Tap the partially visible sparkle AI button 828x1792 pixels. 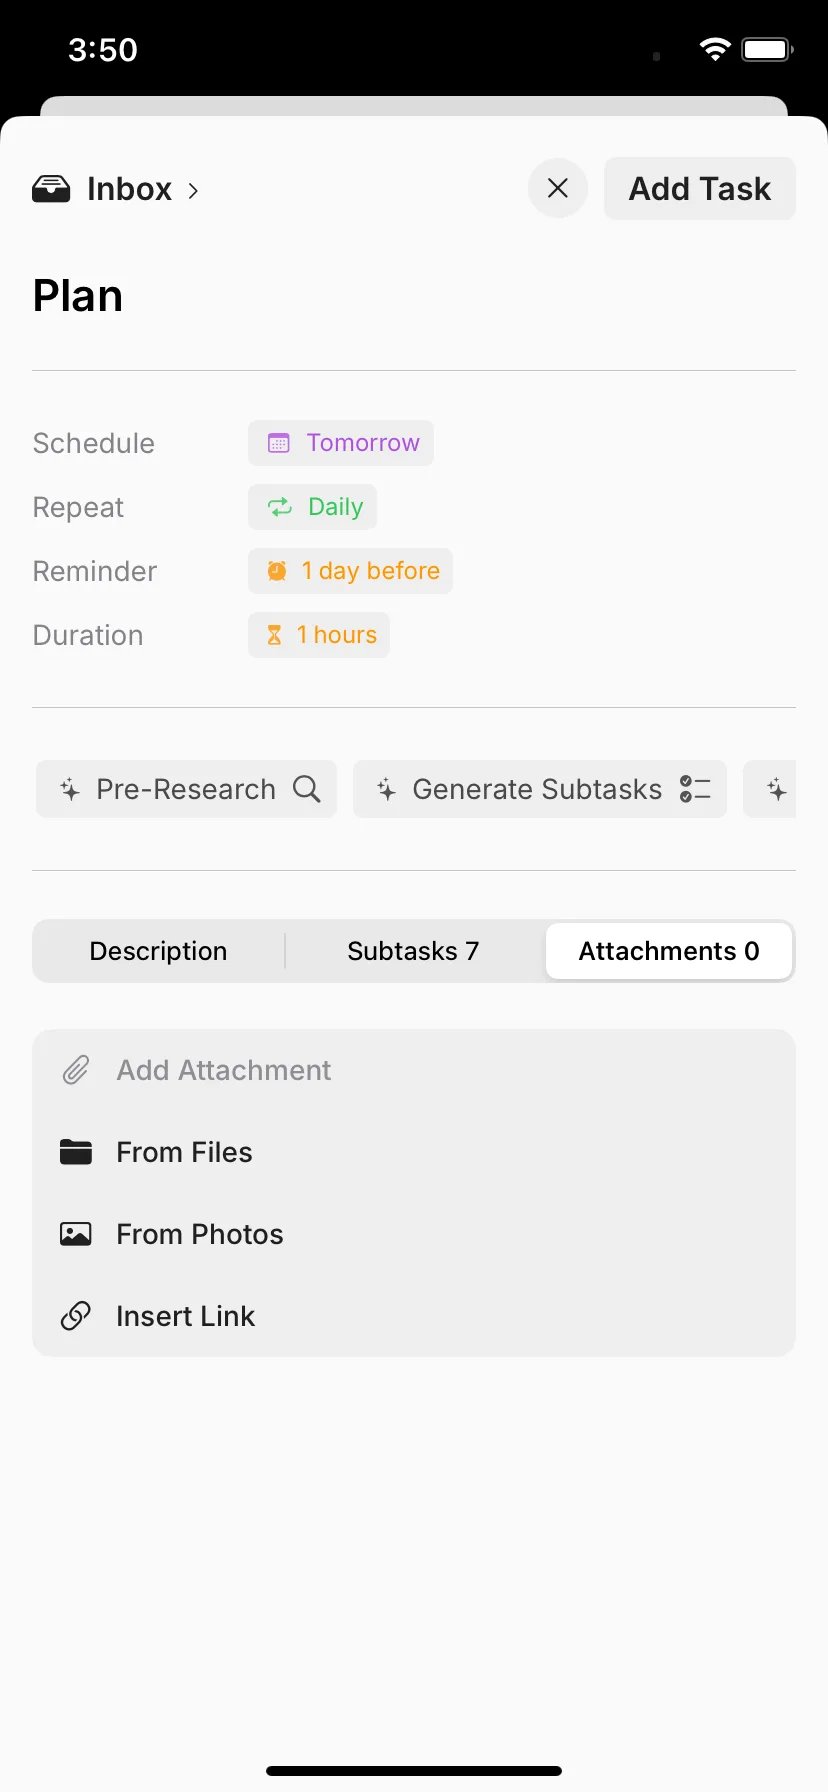[x=770, y=789]
